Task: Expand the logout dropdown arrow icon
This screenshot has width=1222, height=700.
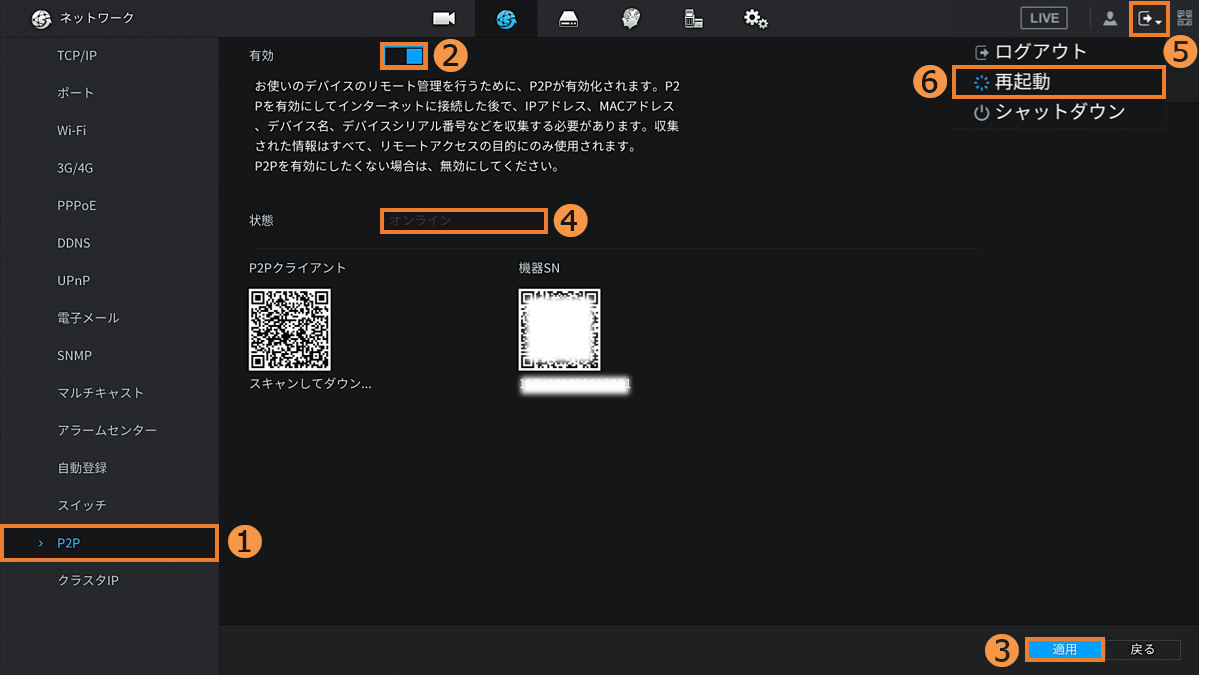Action: 1149,19
